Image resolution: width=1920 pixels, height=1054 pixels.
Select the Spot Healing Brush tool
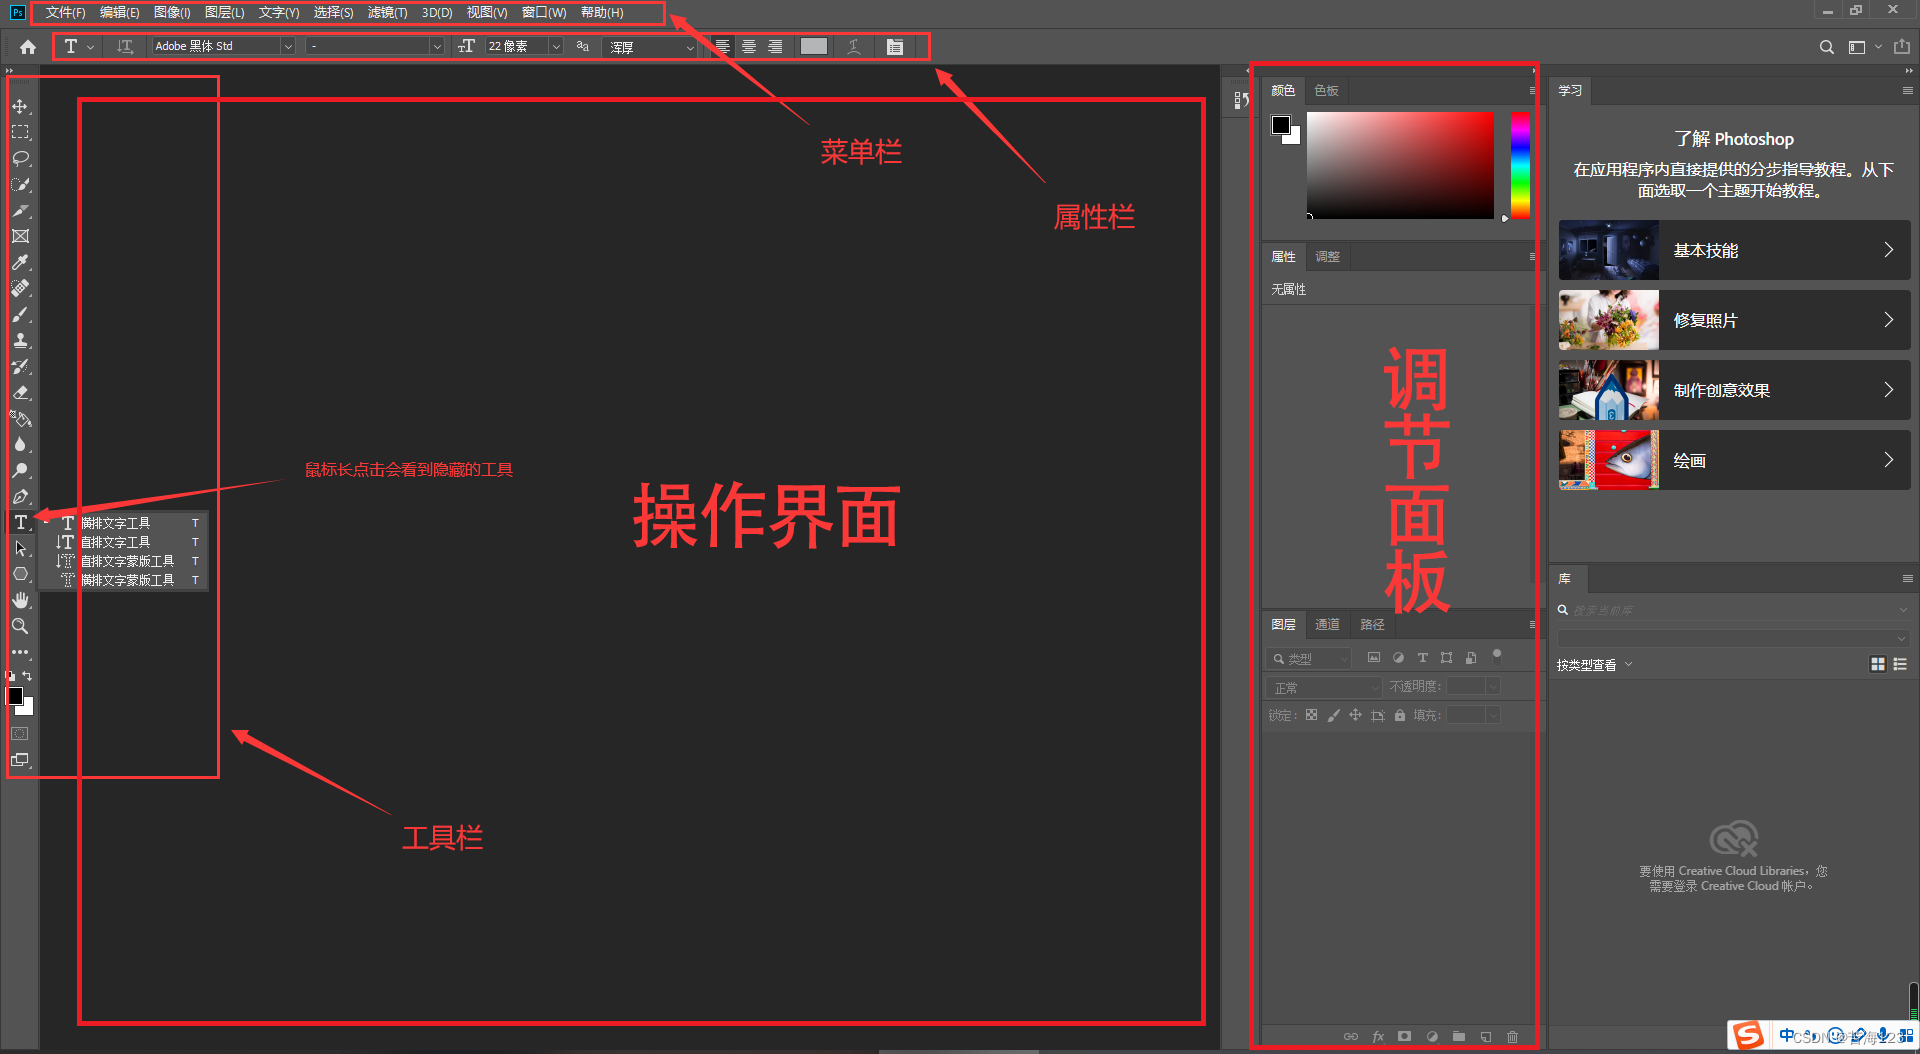click(20, 288)
